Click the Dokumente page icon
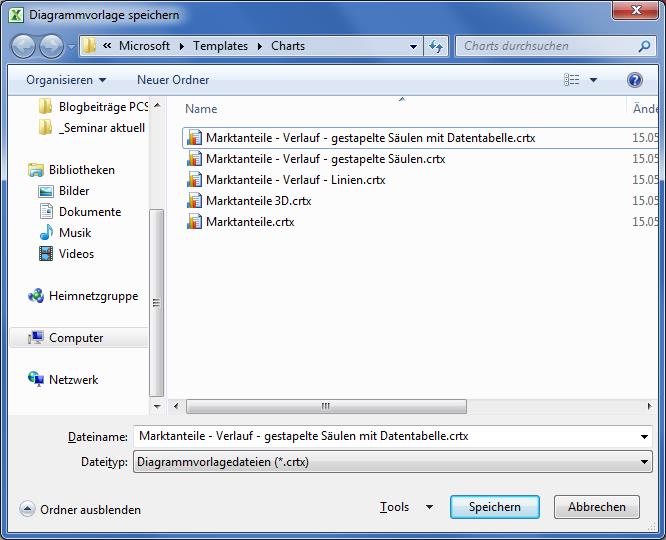The image size is (666, 540). (x=46, y=212)
